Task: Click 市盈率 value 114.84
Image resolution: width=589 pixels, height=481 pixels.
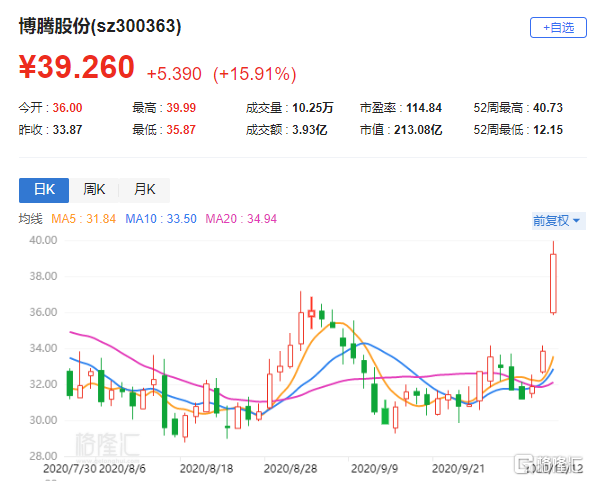Action: [x=424, y=108]
